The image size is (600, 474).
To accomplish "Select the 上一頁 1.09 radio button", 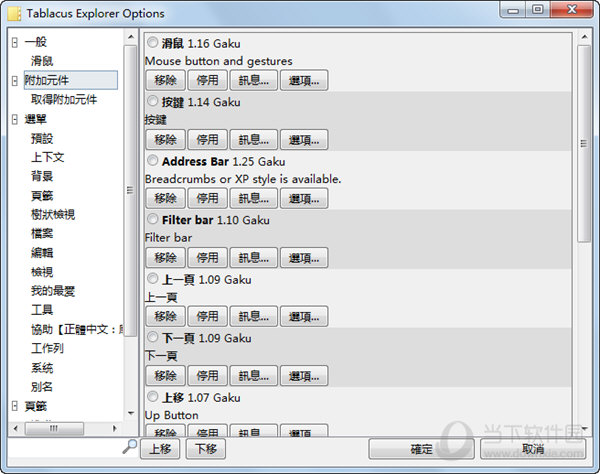I will [x=152, y=278].
